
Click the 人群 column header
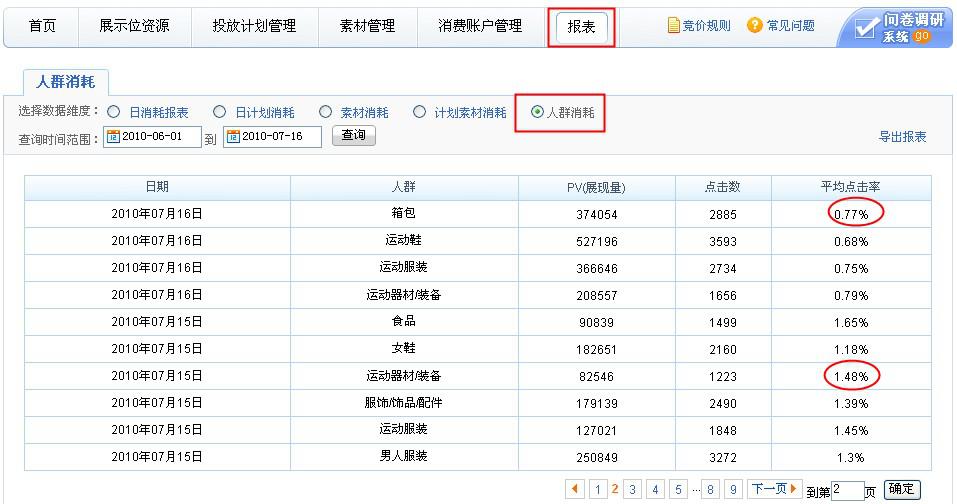pos(403,187)
